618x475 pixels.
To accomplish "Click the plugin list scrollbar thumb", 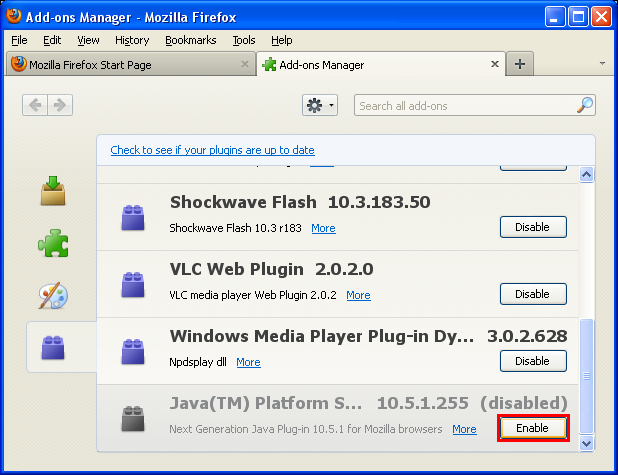I will click(586, 376).
